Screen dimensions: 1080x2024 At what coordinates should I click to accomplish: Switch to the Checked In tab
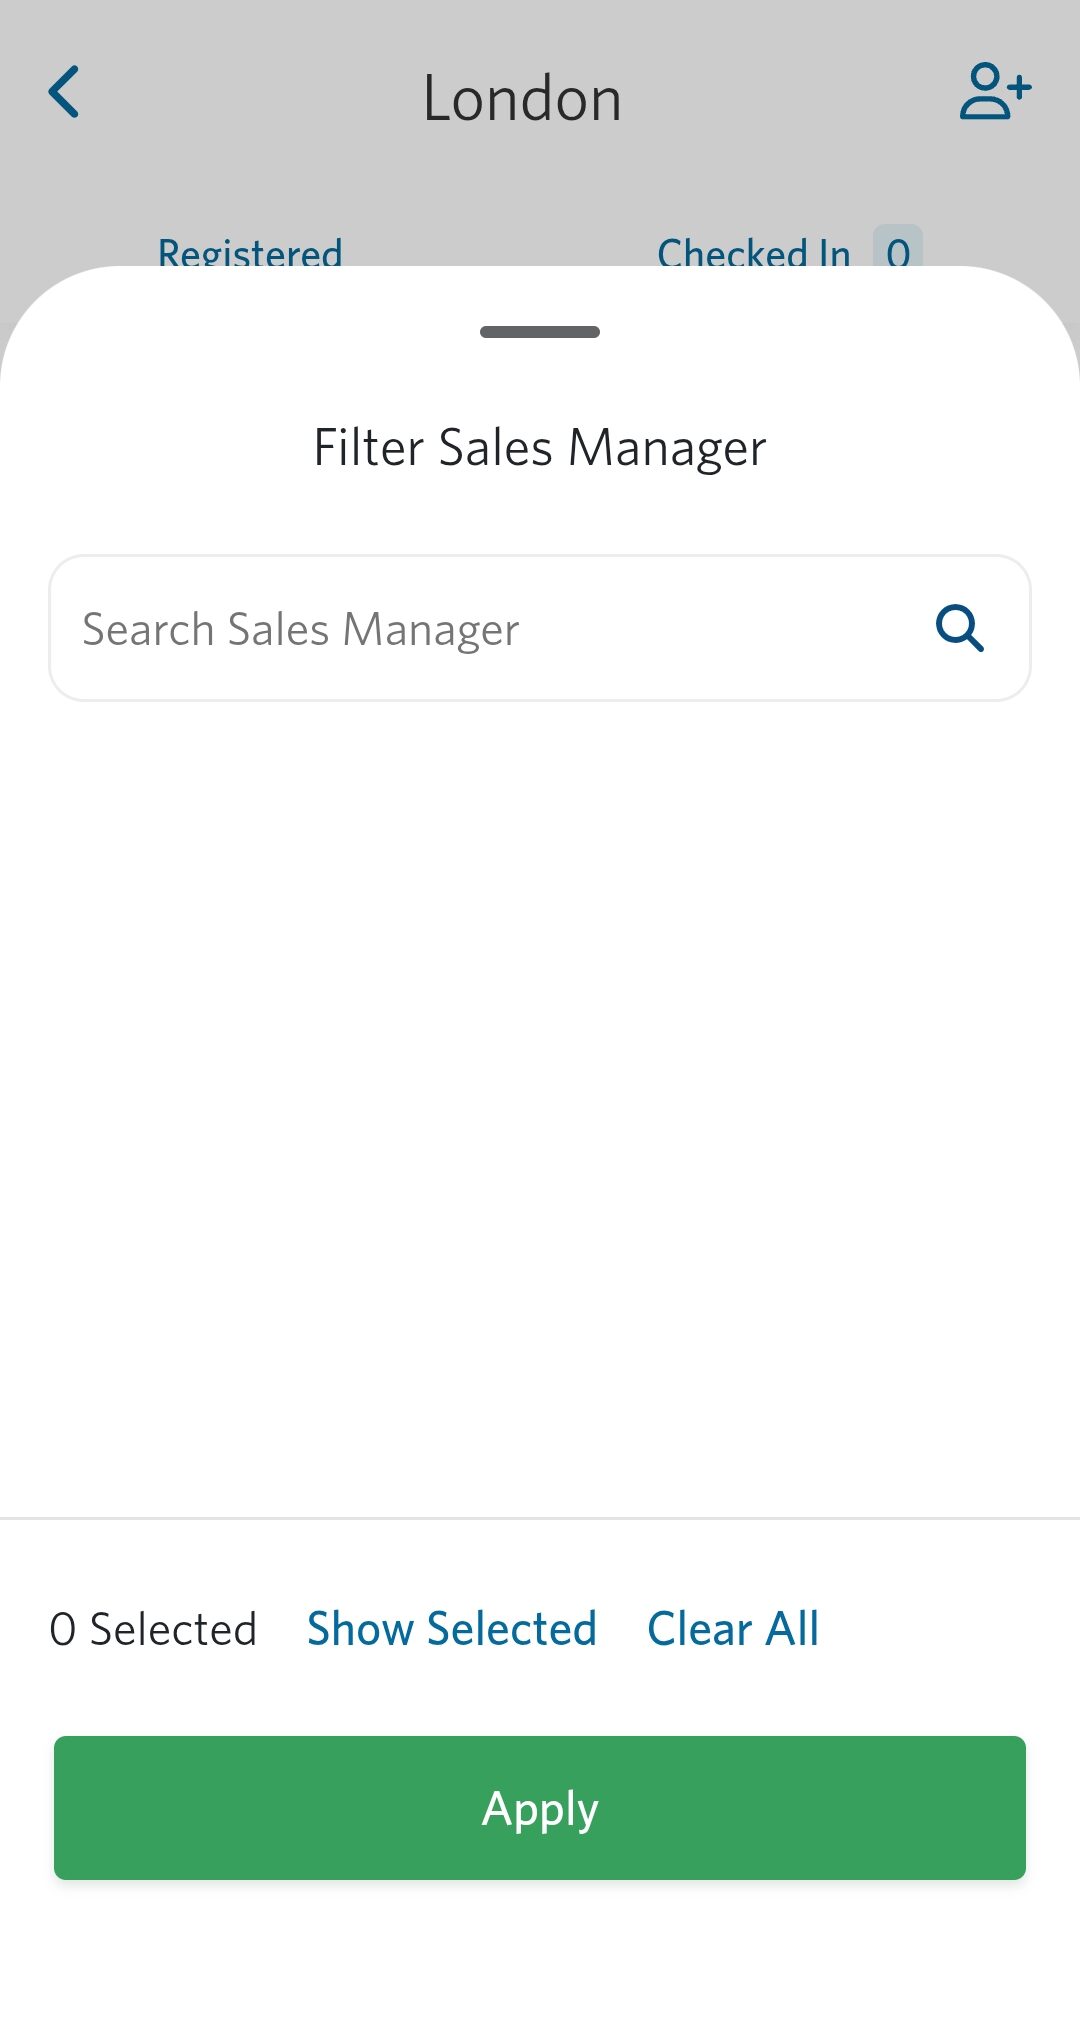tap(754, 250)
